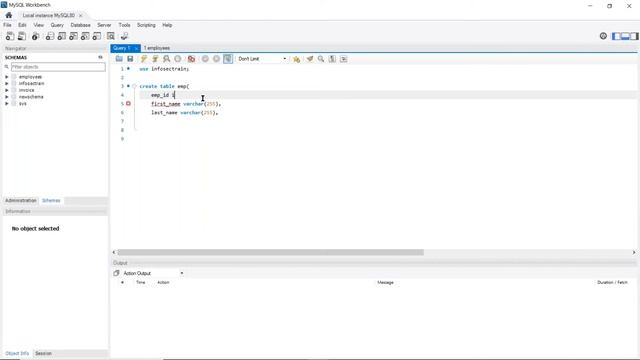Switch to the Session tab

click(x=43, y=353)
